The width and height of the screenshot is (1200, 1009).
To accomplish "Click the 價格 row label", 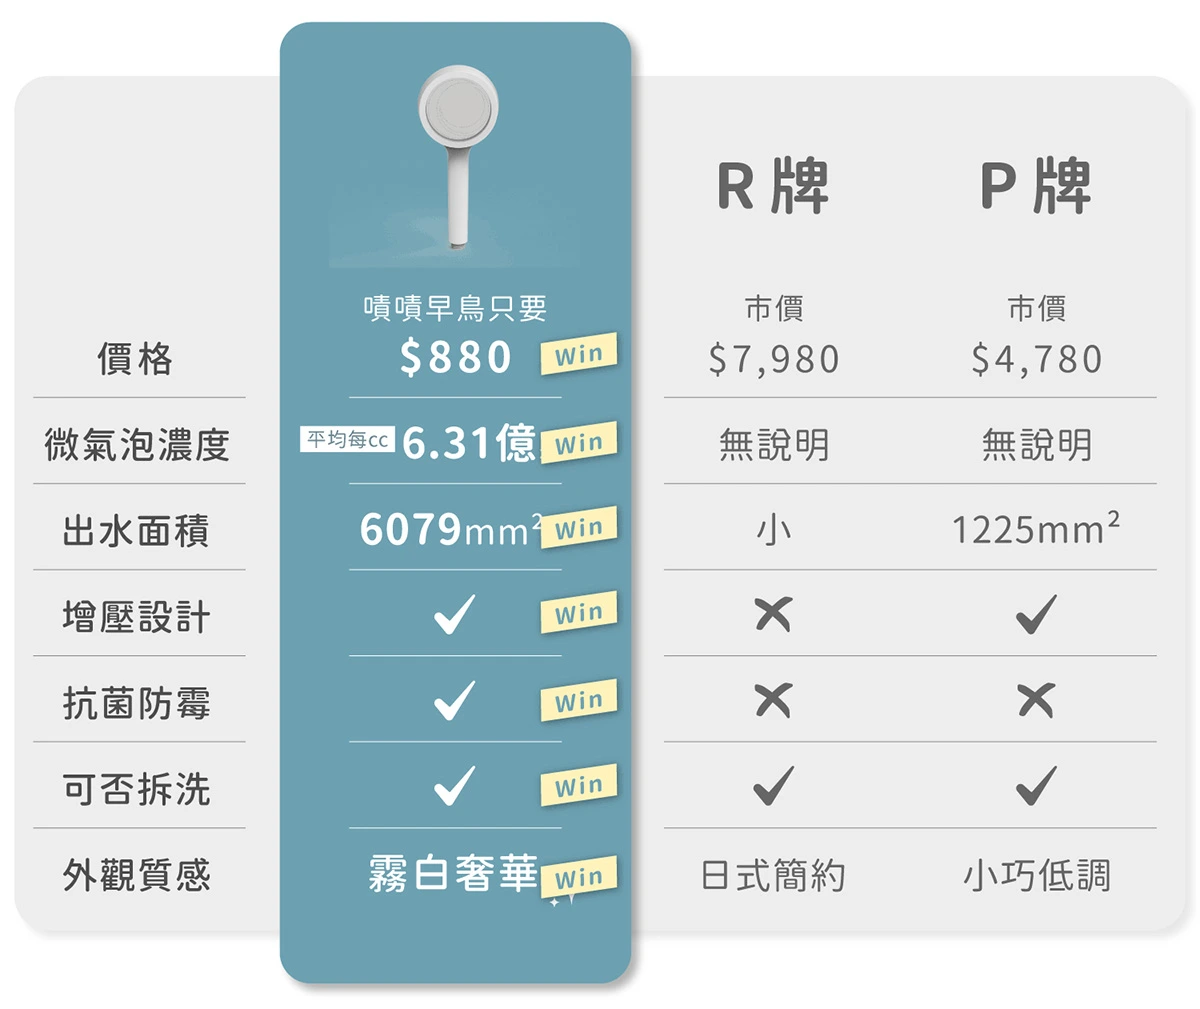I will click(135, 358).
